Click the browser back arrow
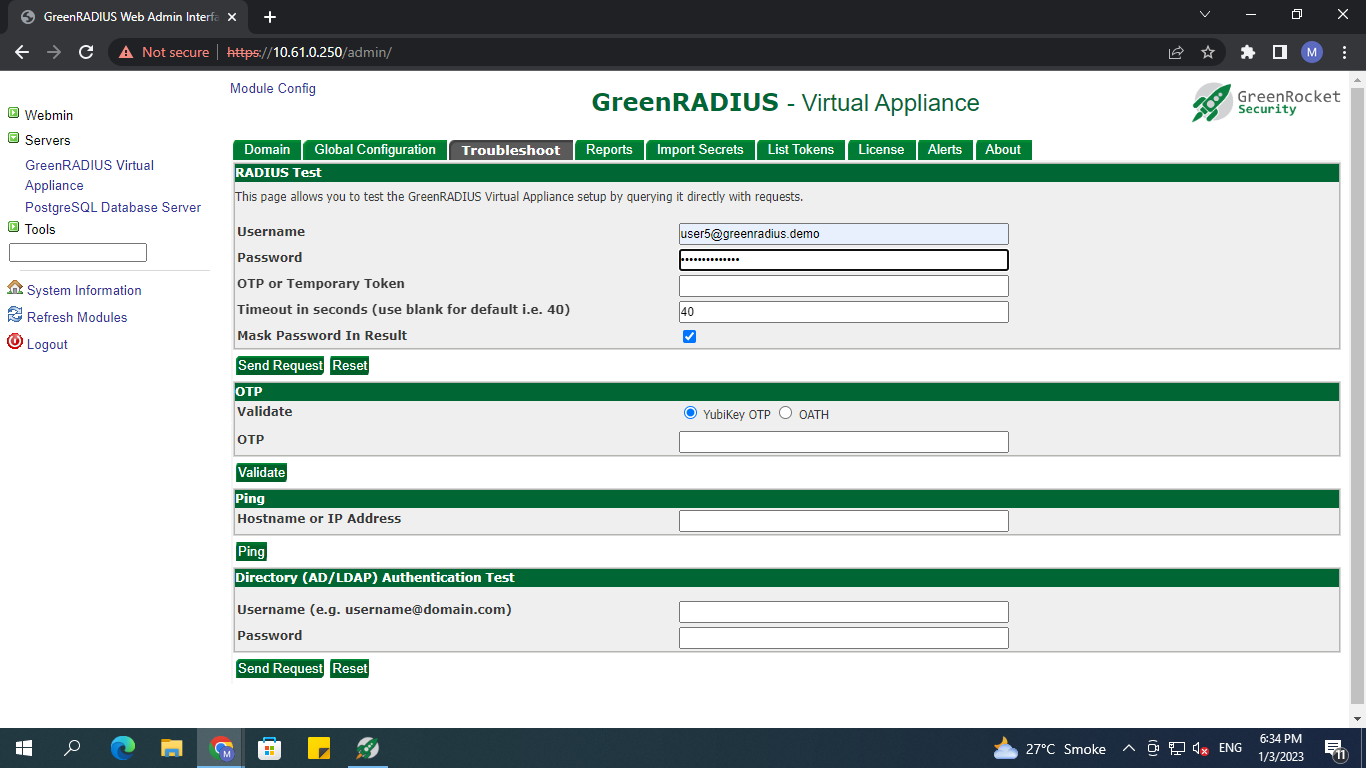Screen dimensions: 1366x768 pyautogui.click(x=22, y=52)
